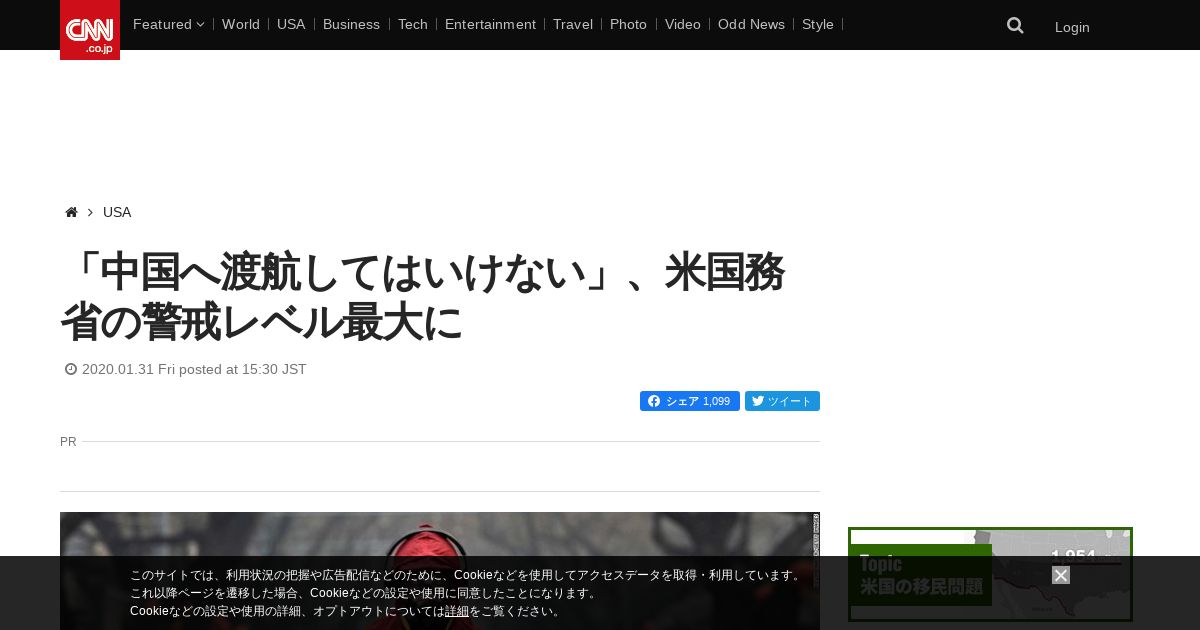
Task: Tweet the article with ツイート button
Action: pos(782,401)
